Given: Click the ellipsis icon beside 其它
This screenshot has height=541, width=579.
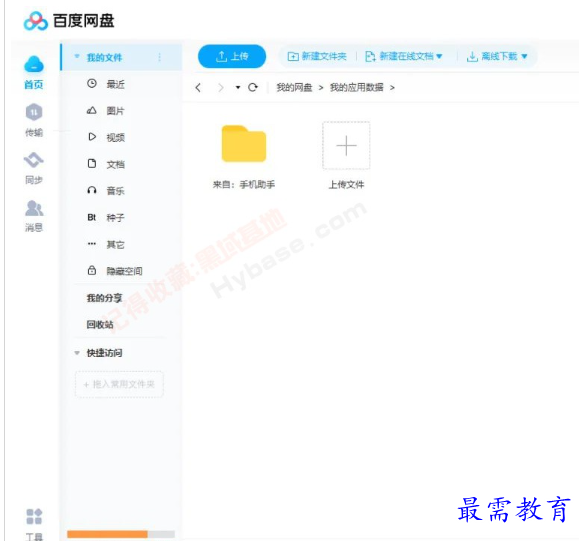Looking at the screenshot, I should click(x=92, y=244).
